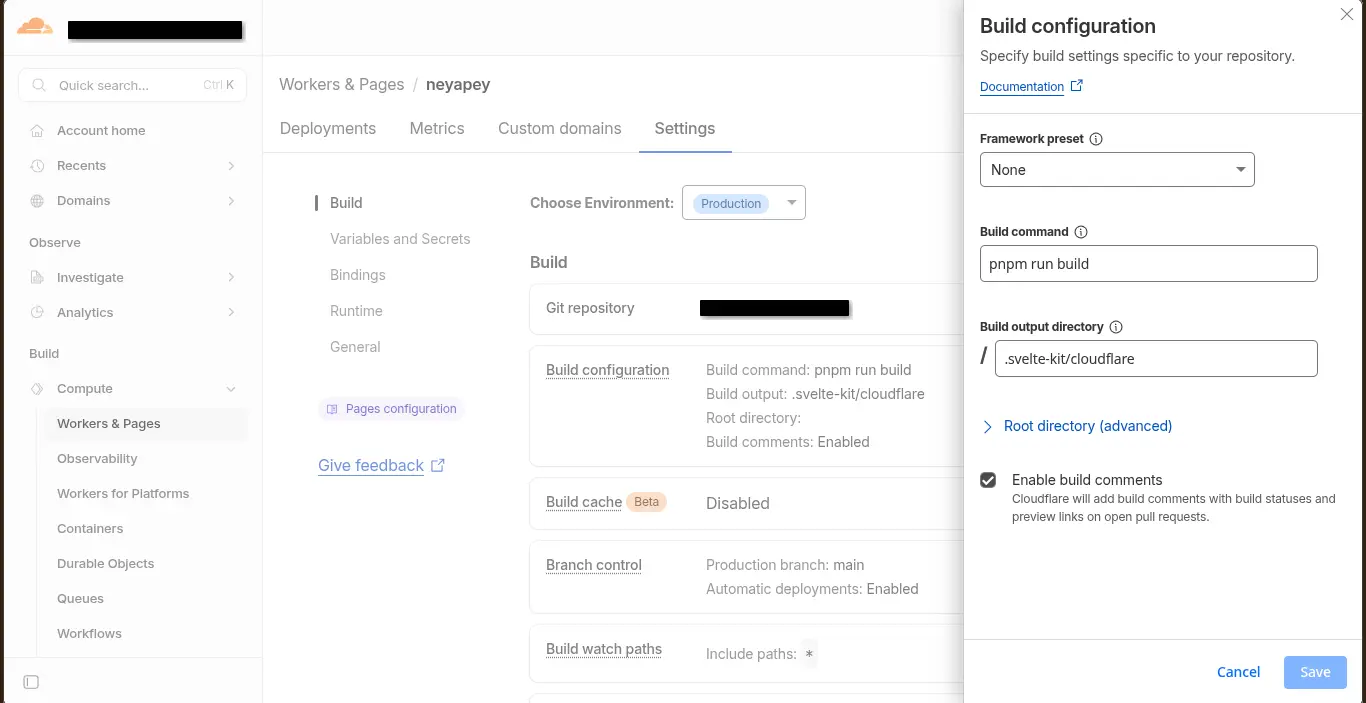The height and width of the screenshot is (703, 1366).
Task: Click info icon beside Framework preset
Action: point(1096,139)
